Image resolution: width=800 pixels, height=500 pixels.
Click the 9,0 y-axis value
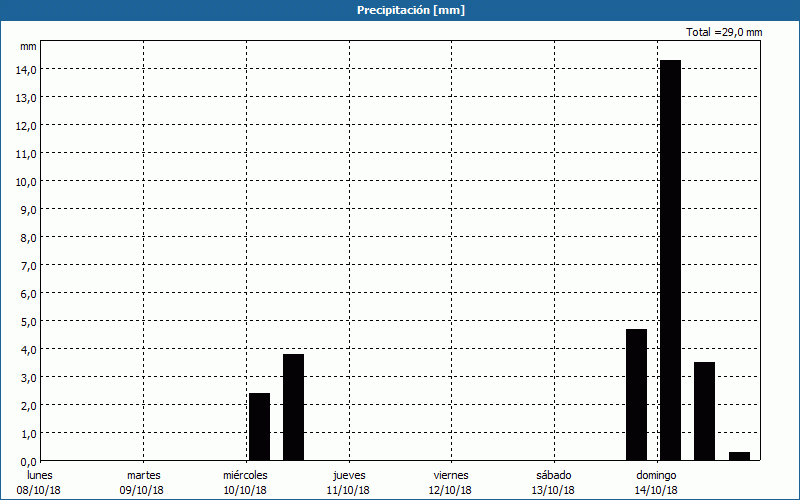coord(28,210)
